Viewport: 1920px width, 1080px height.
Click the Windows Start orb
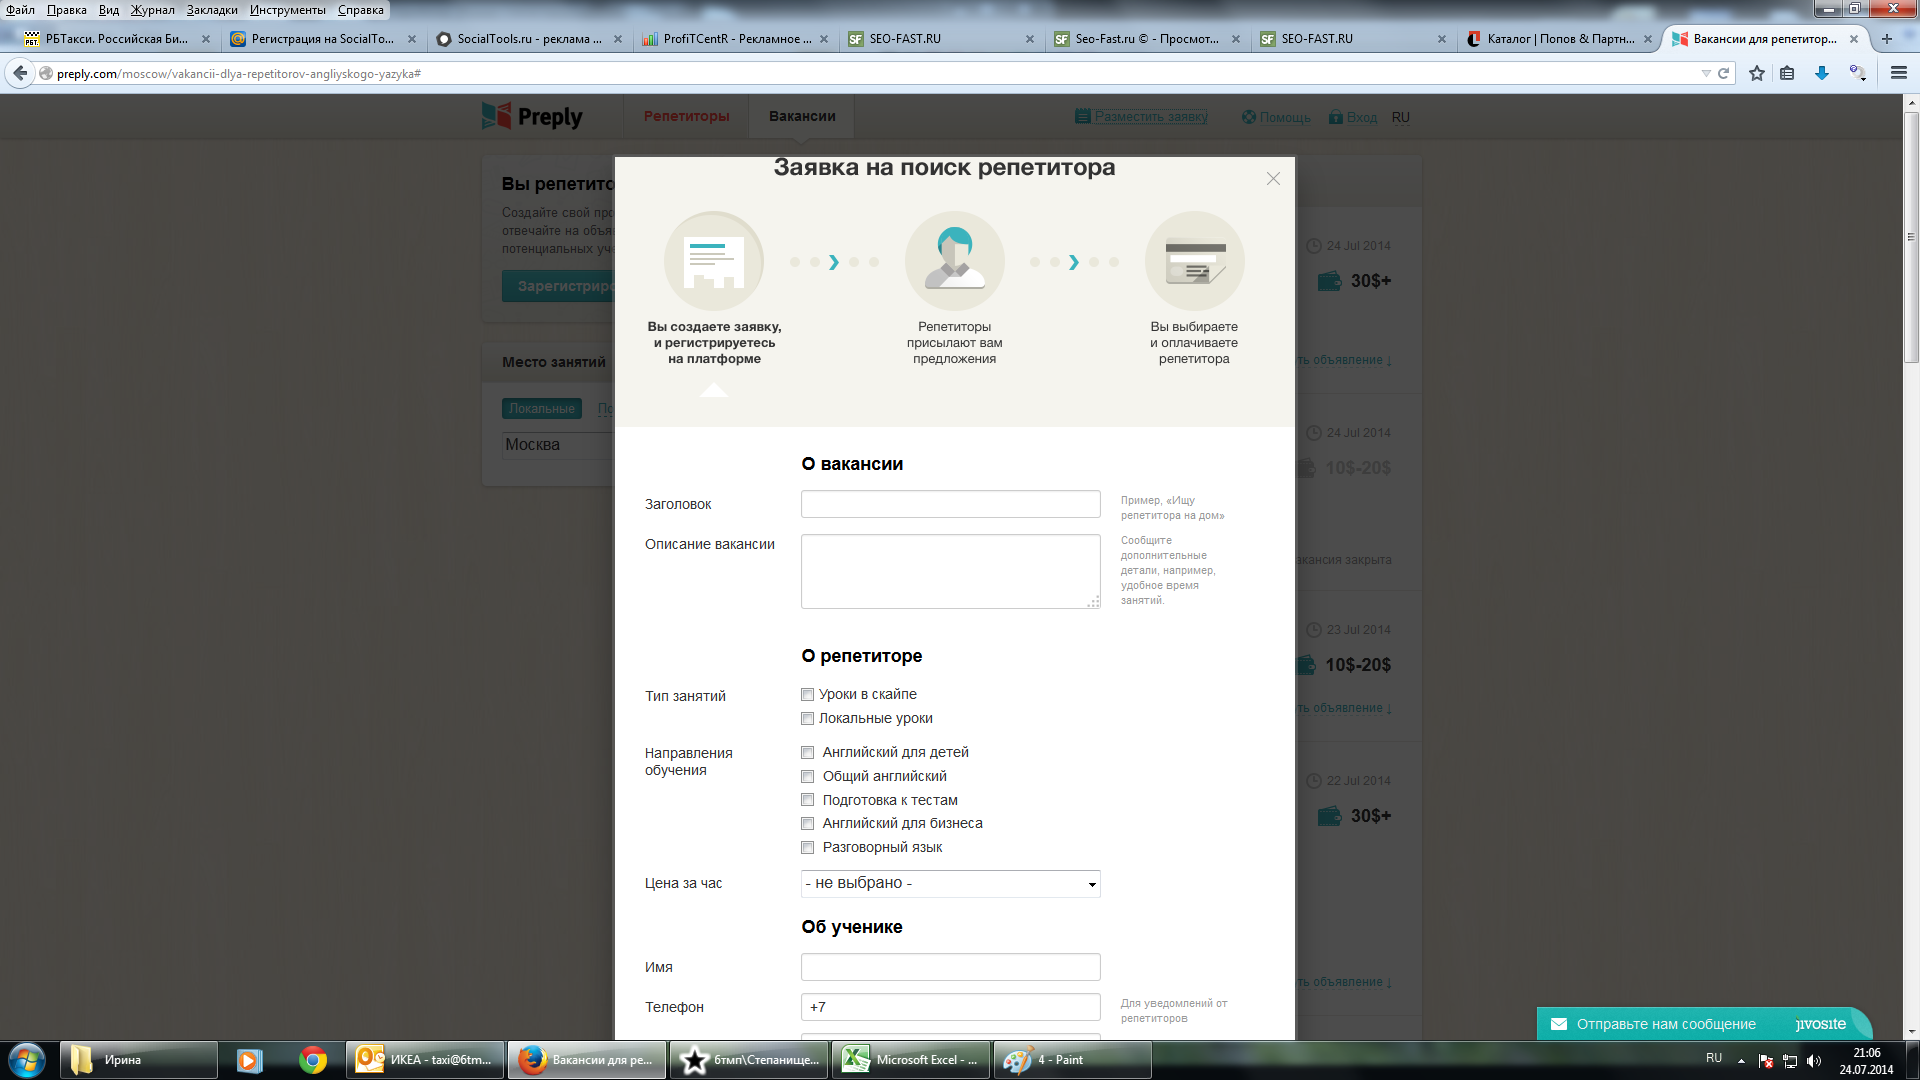click(27, 1060)
